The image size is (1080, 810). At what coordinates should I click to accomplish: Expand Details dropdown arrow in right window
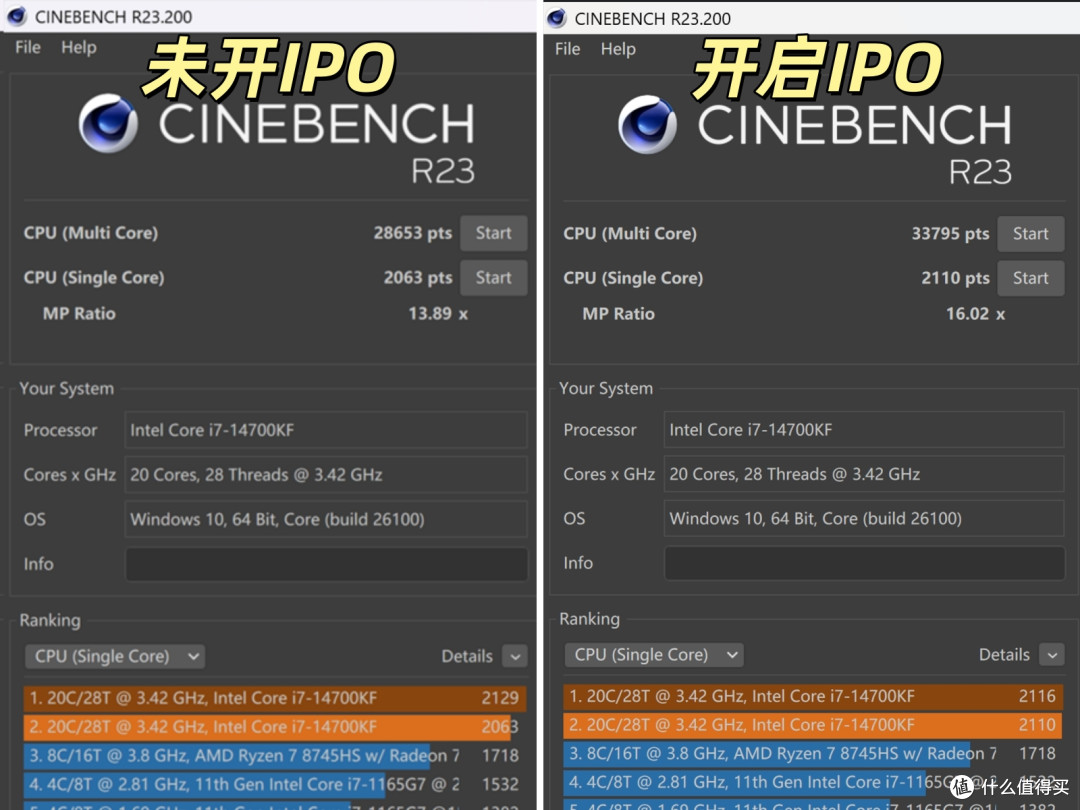pyautogui.click(x=1052, y=655)
